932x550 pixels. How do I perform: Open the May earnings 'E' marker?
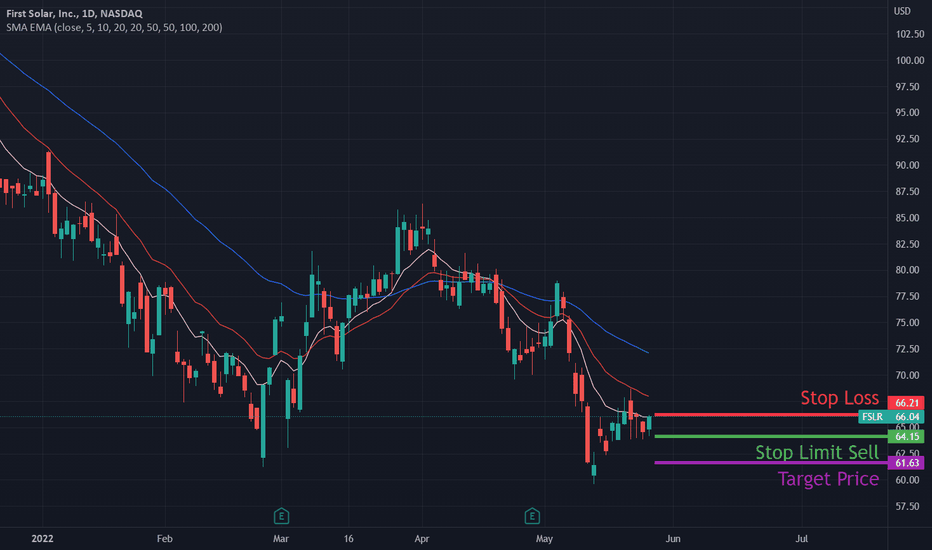pyautogui.click(x=532, y=516)
